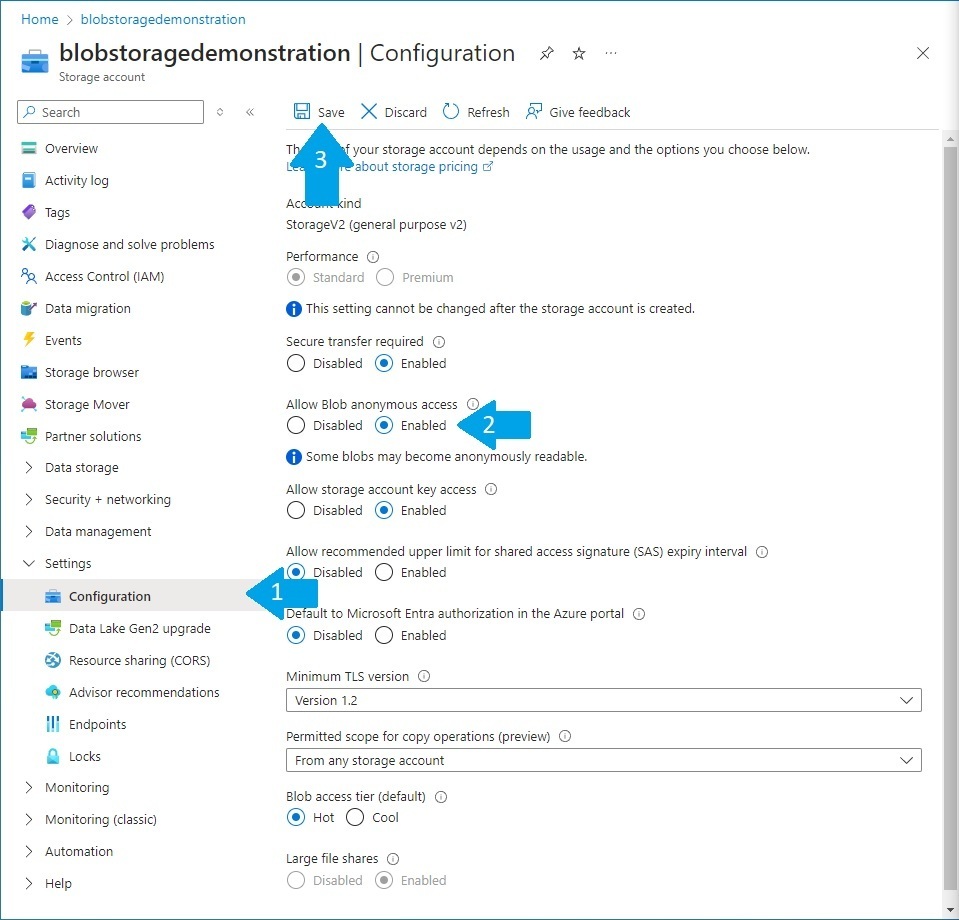Show info tooltip for Large file shares
Image resolution: width=959 pixels, height=920 pixels.
(393, 859)
